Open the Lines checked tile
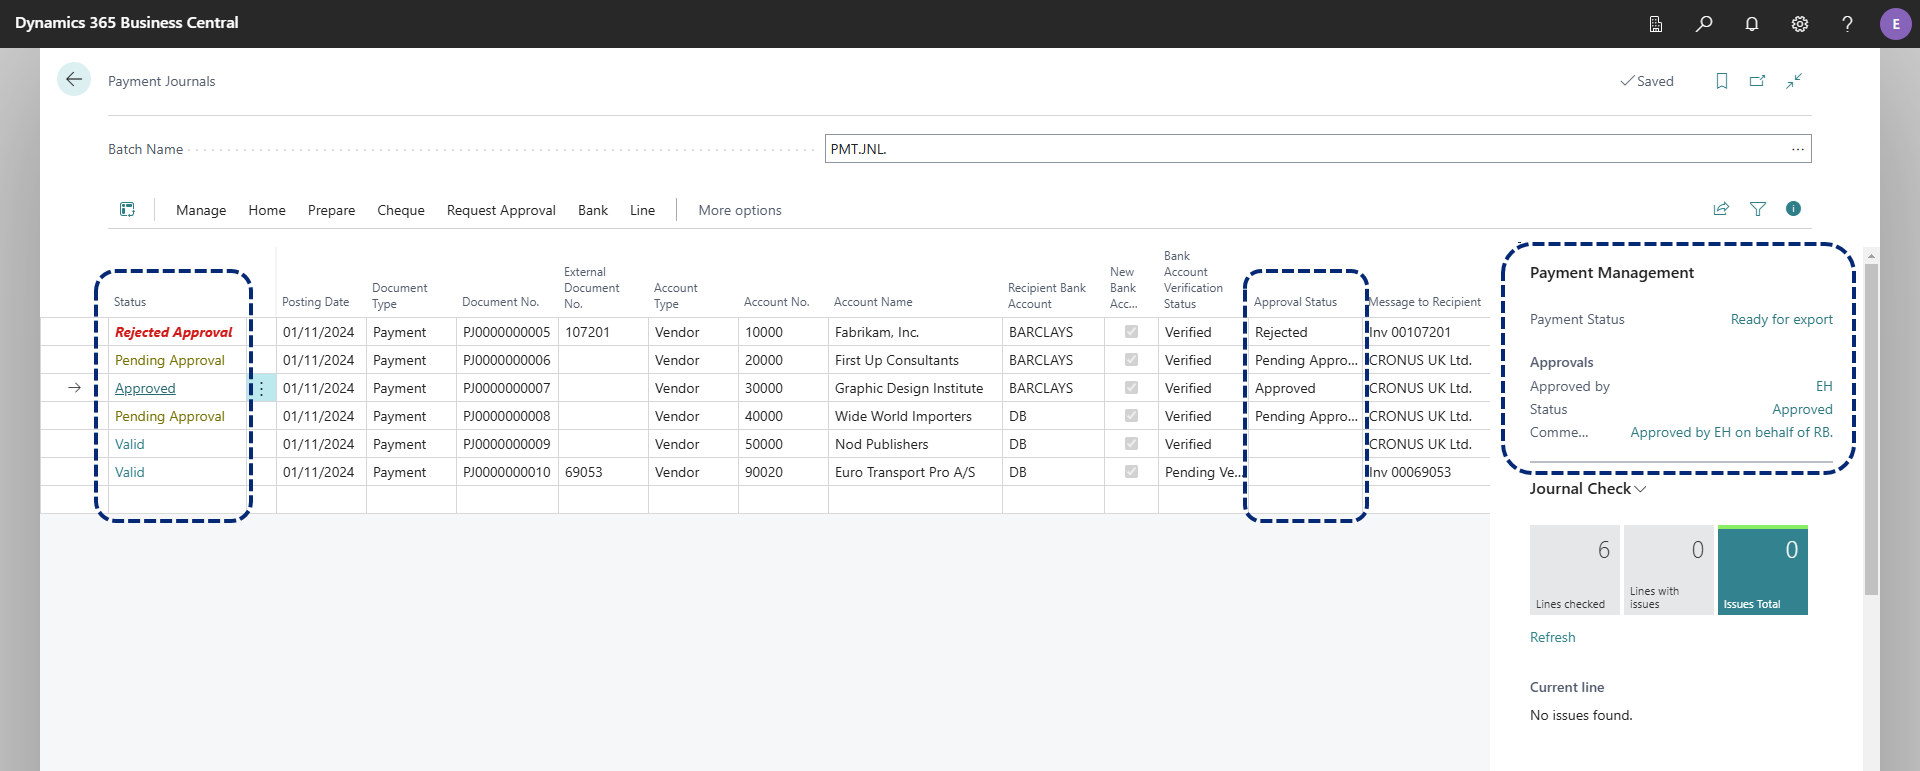The height and width of the screenshot is (771, 1920). [x=1575, y=570]
